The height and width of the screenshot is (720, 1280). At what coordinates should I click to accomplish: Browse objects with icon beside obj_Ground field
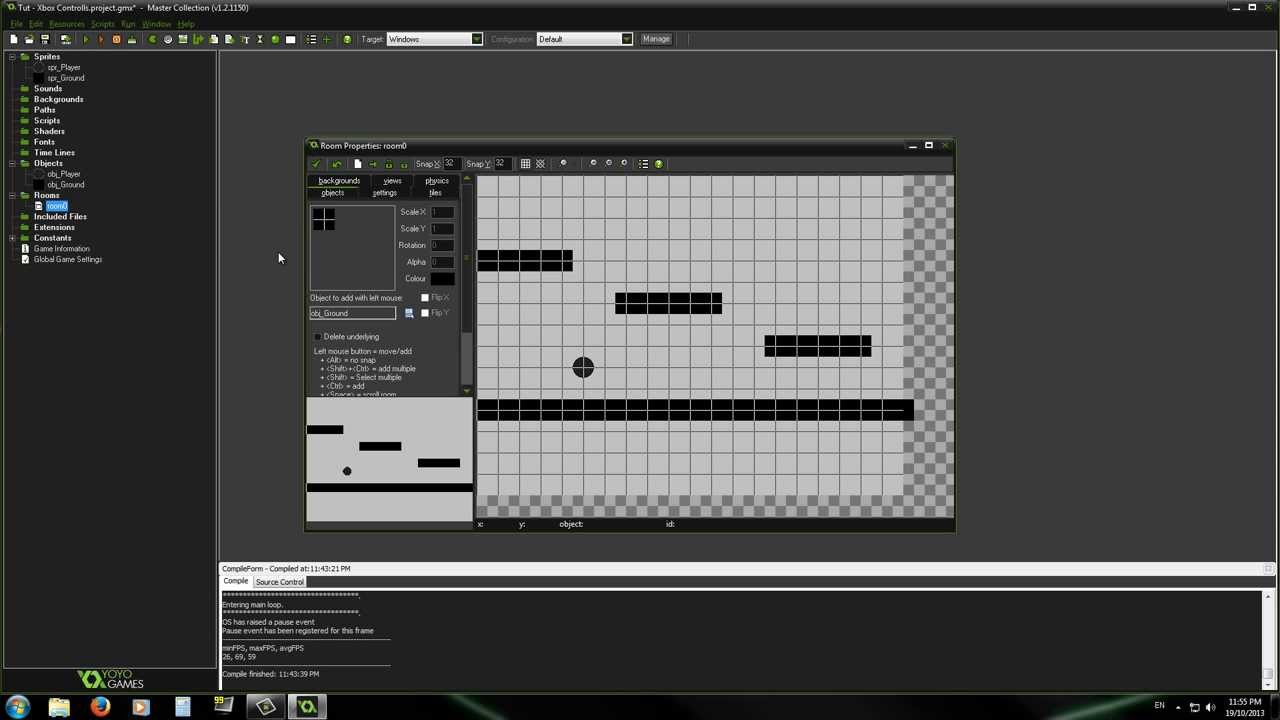click(408, 313)
